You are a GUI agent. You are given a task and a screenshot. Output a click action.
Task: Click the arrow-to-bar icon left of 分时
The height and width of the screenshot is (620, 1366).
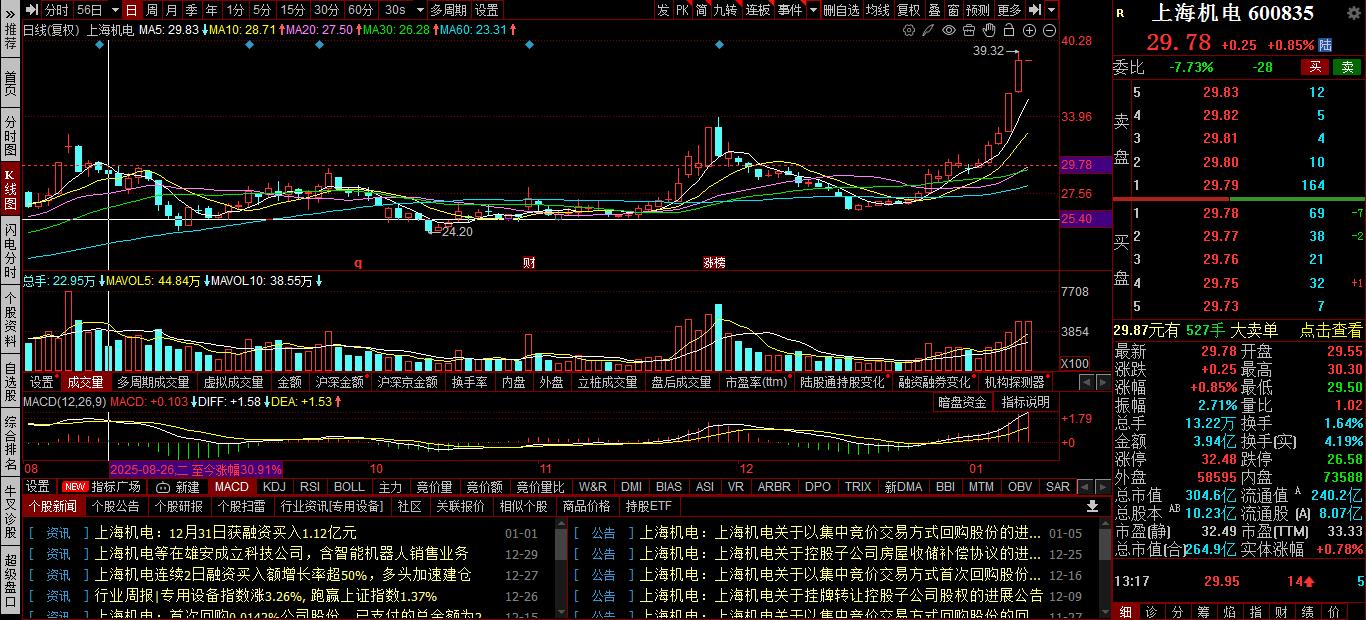32,10
